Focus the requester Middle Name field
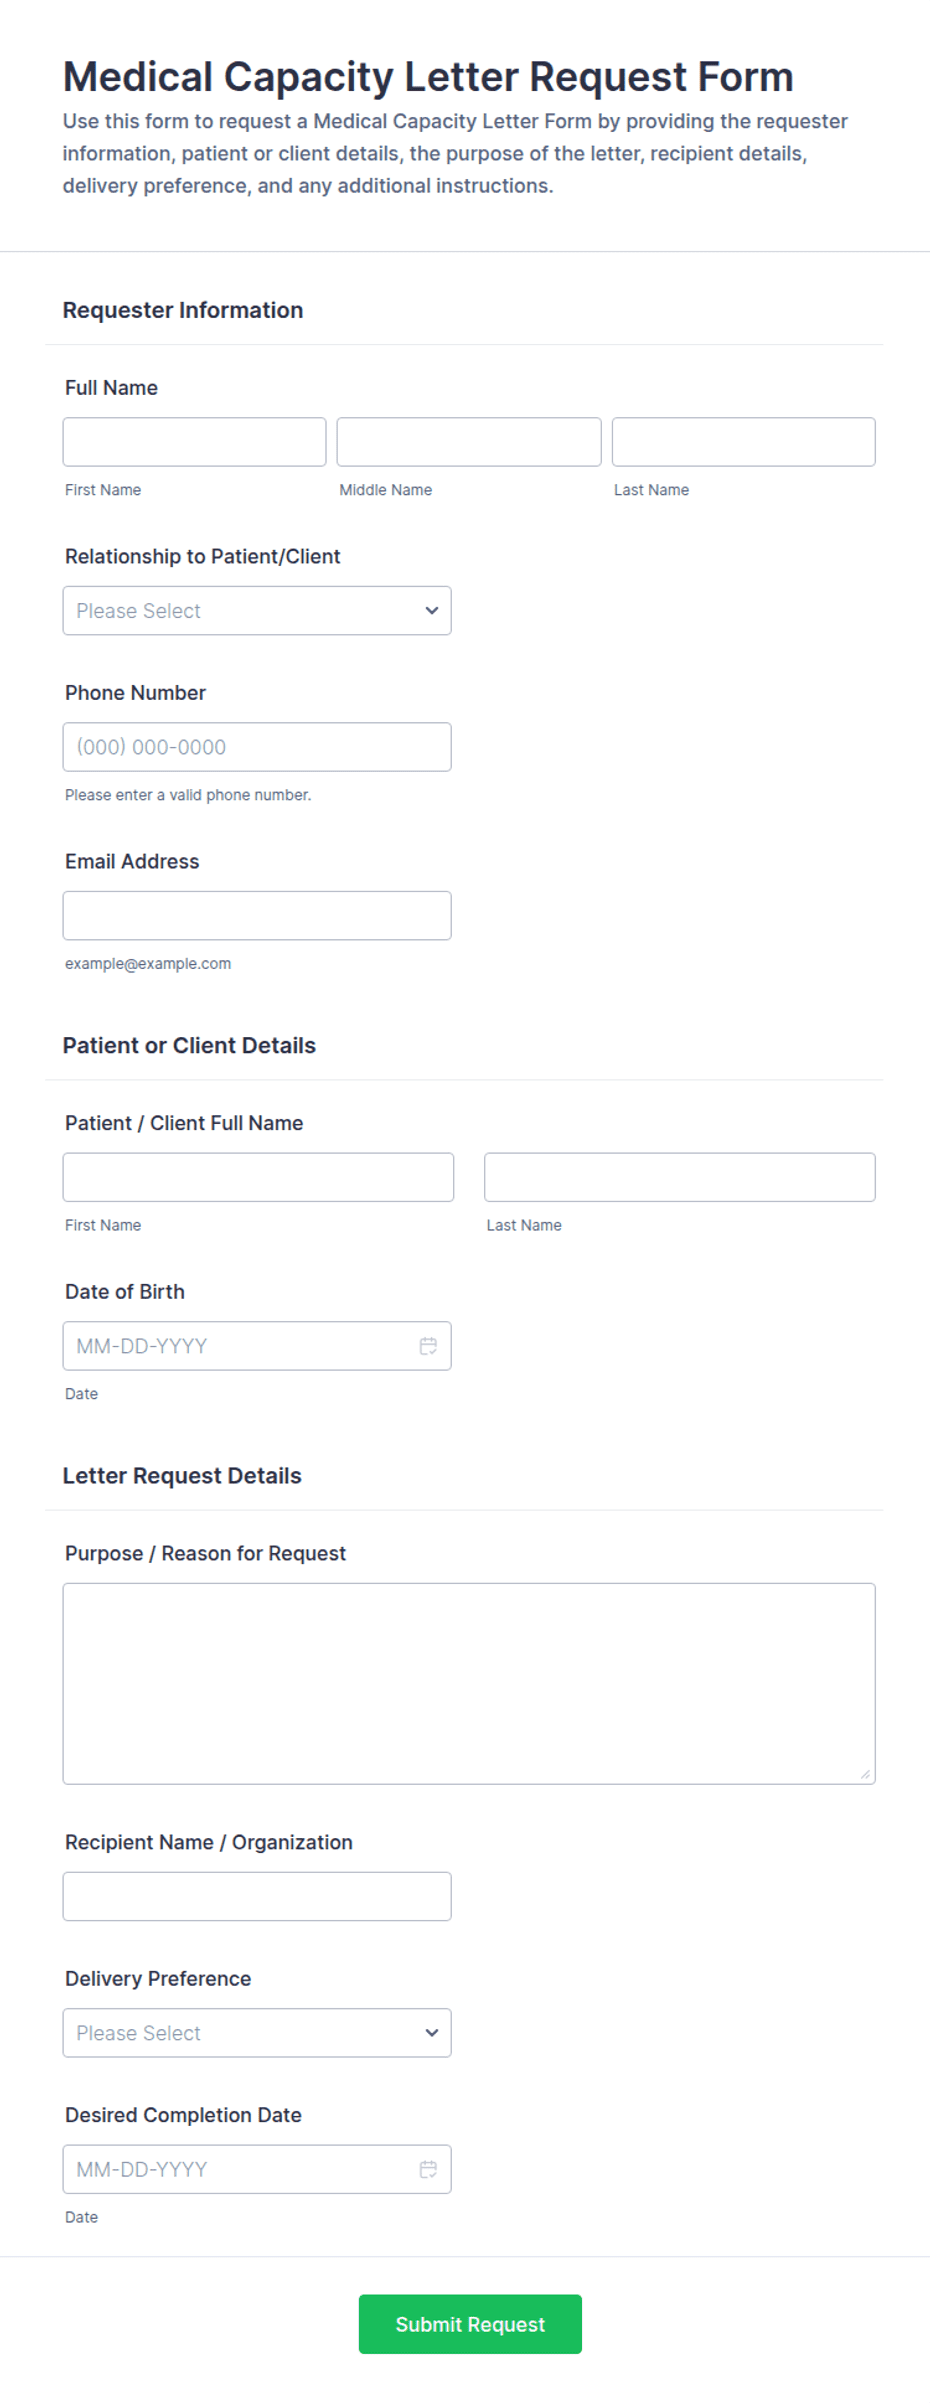This screenshot has height=2403, width=930. tap(469, 441)
